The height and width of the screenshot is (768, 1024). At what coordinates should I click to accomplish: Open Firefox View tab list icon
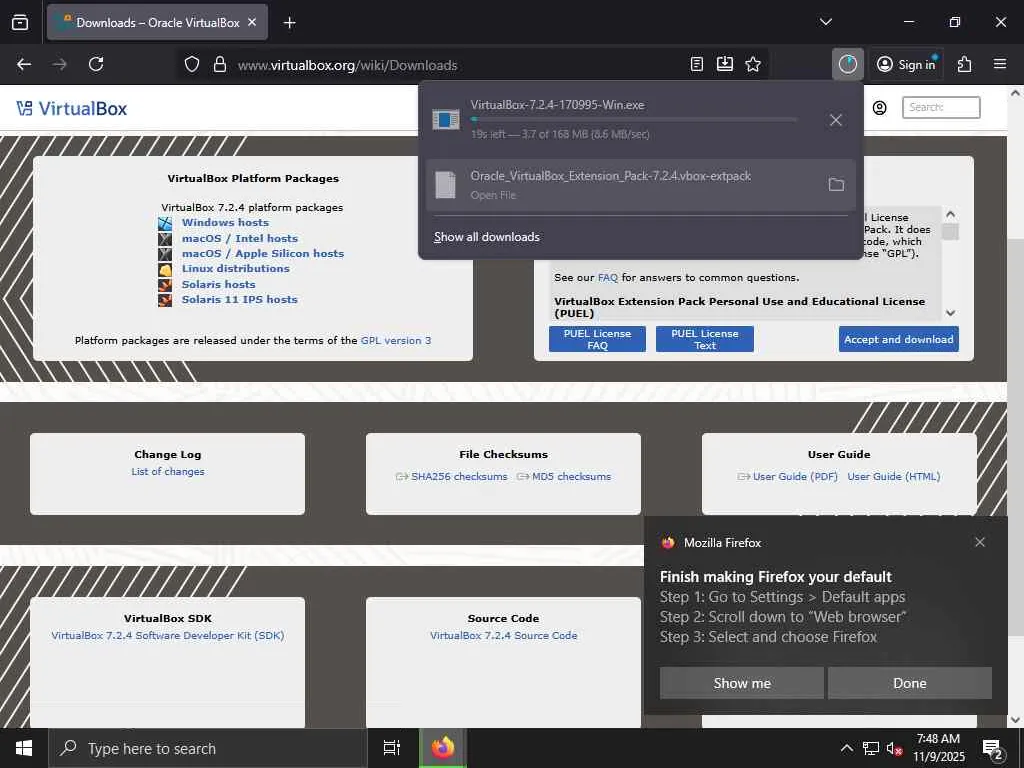coord(20,22)
